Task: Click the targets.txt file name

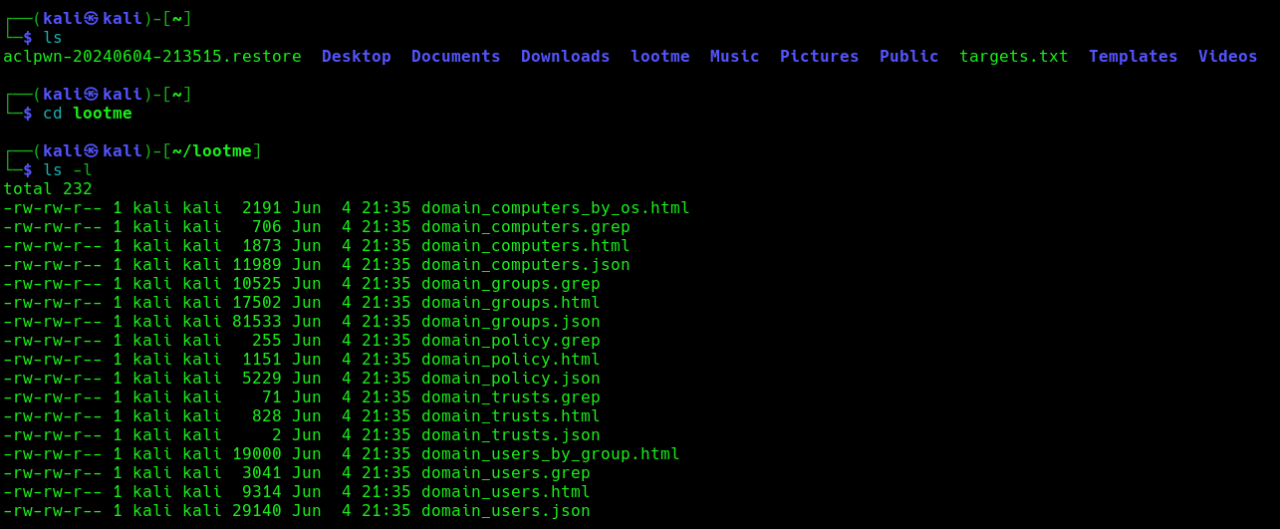Action: pos(1014,56)
